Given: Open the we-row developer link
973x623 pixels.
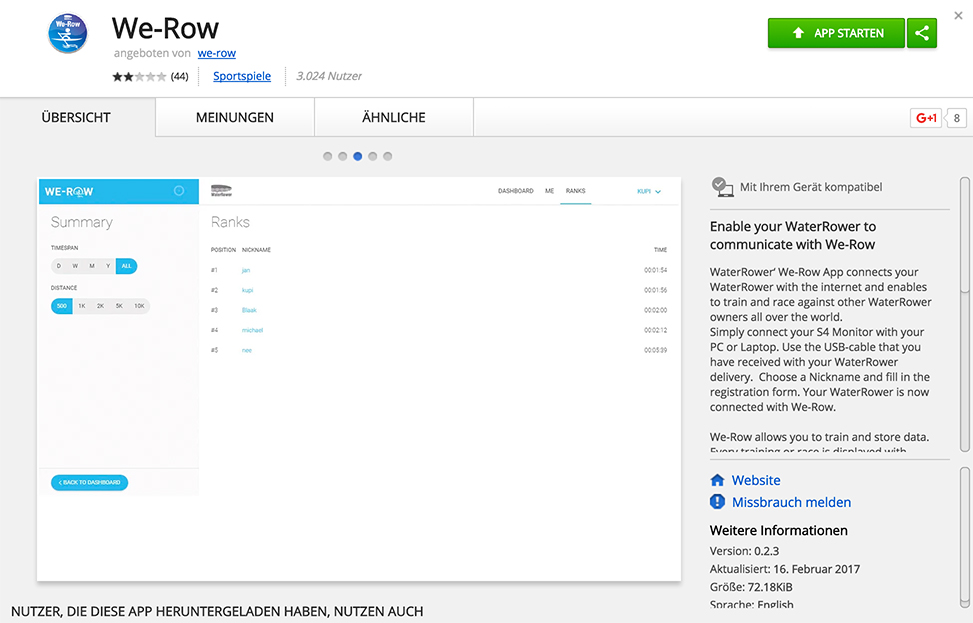Looking at the screenshot, I should point(217,53).
